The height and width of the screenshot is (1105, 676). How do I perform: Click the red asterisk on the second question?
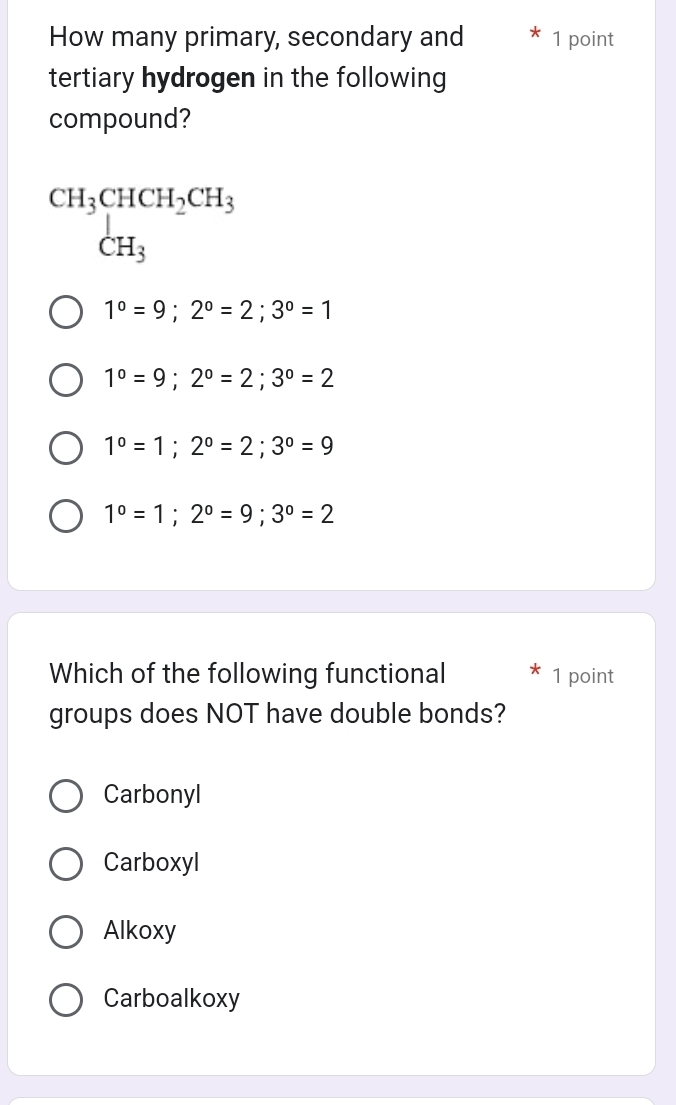[x=536, y=668]
